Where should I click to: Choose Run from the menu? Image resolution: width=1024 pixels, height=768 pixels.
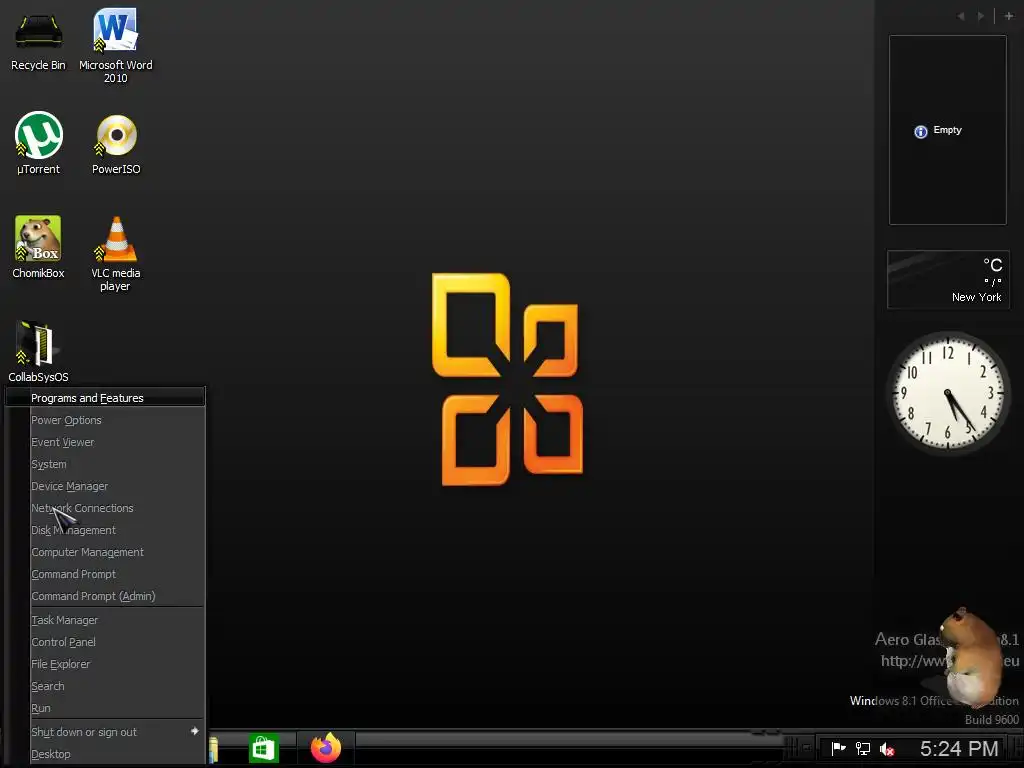(105, 708)
